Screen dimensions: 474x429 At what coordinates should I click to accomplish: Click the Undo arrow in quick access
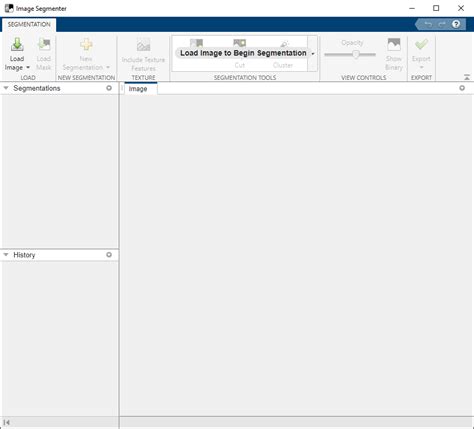click(428, 24)
